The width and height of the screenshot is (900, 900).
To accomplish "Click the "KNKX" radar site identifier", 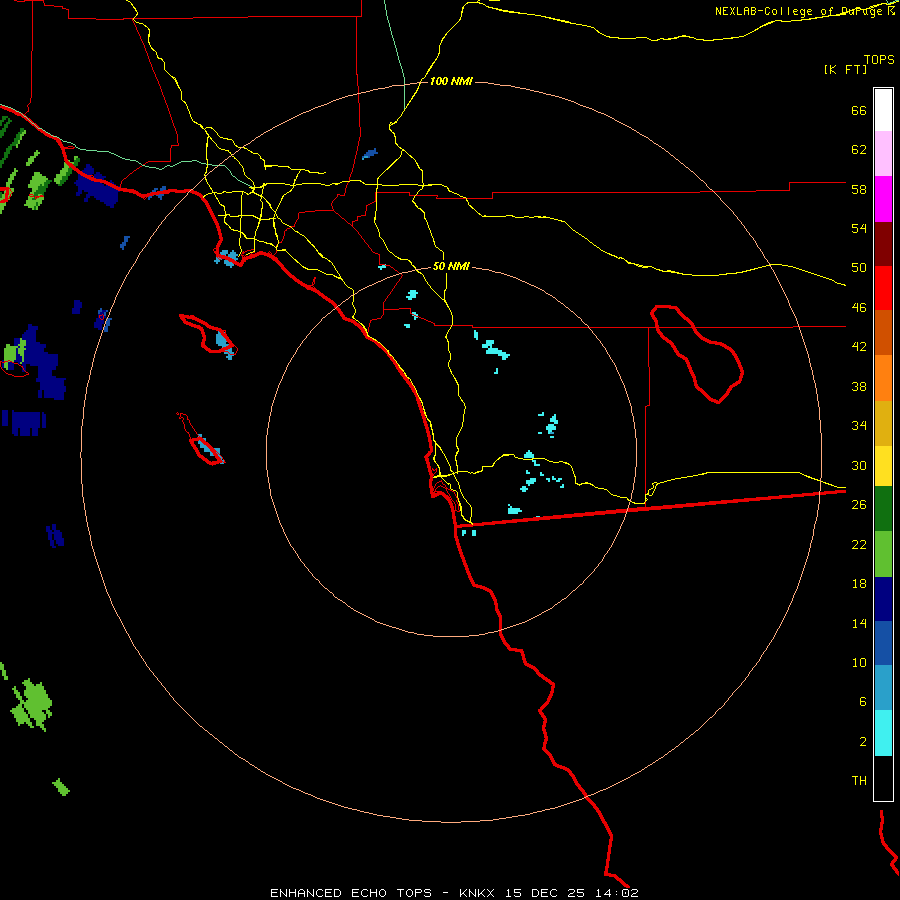I will pyautogui.click(x=476, y=893).
